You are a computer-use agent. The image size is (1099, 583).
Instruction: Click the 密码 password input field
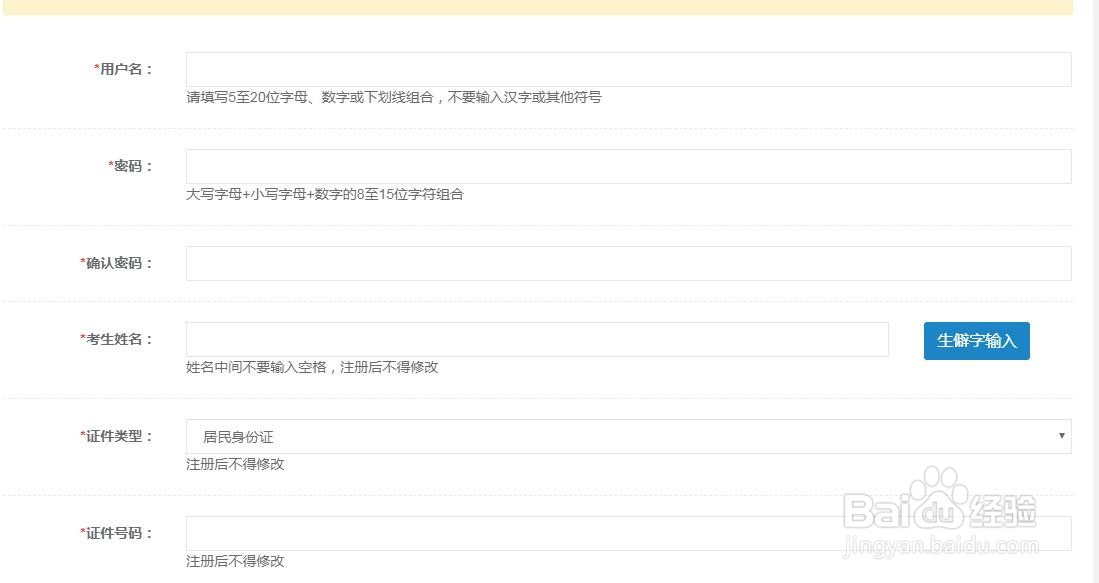626,166
